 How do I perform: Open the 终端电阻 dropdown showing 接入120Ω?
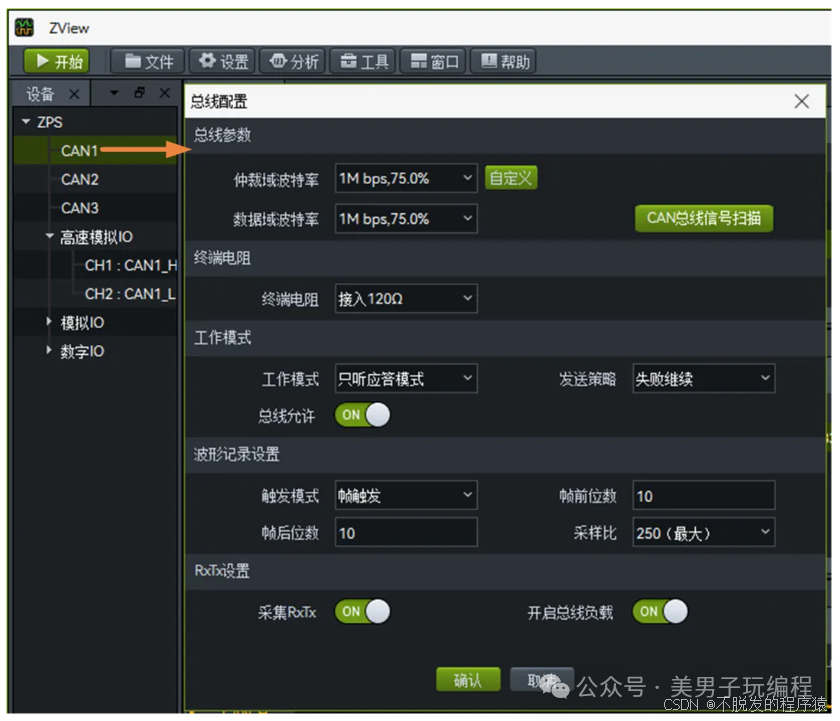(x=406, y=298)
